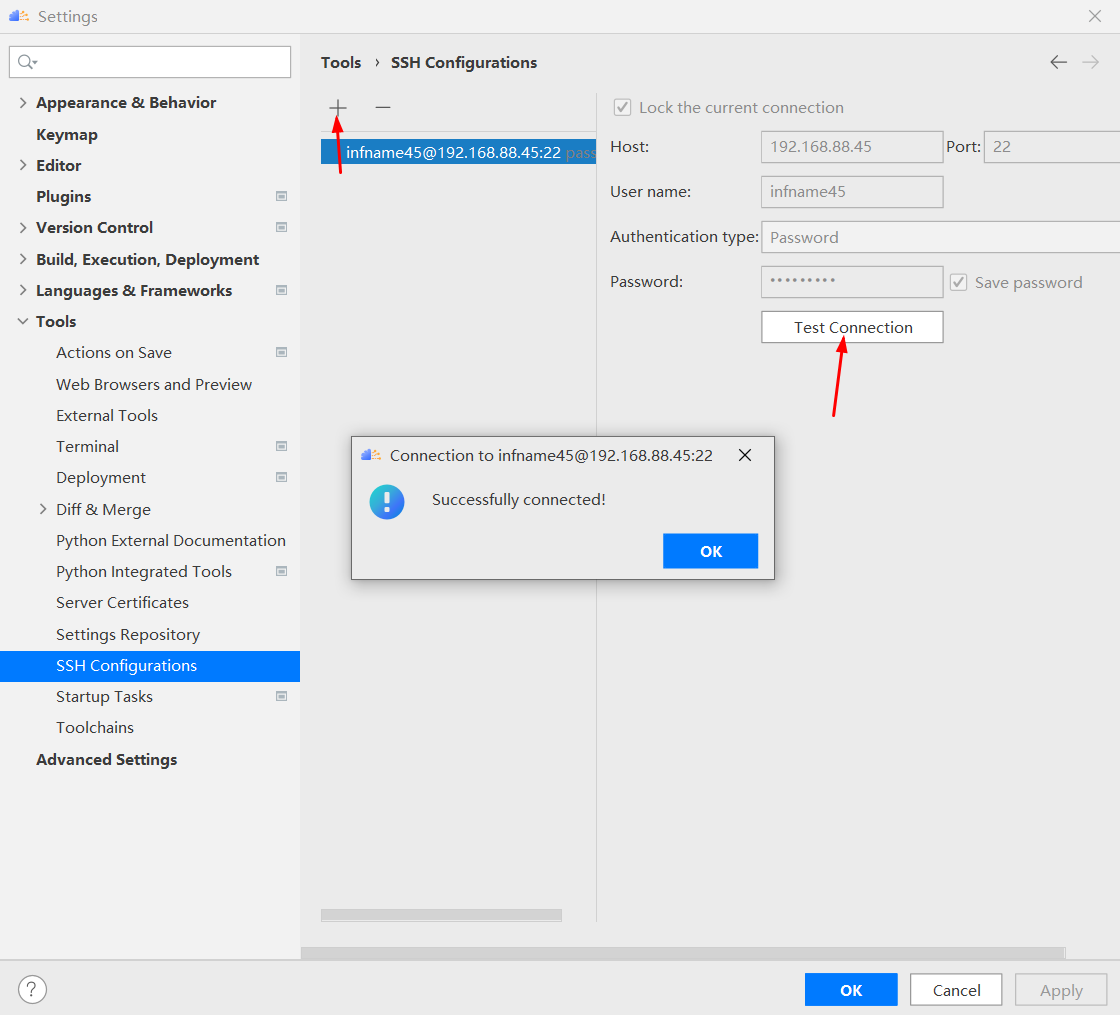Viewport: 1120px width, 1015px height.
Task: Toggle the Save password checkbox
Action: pos(958,282)
